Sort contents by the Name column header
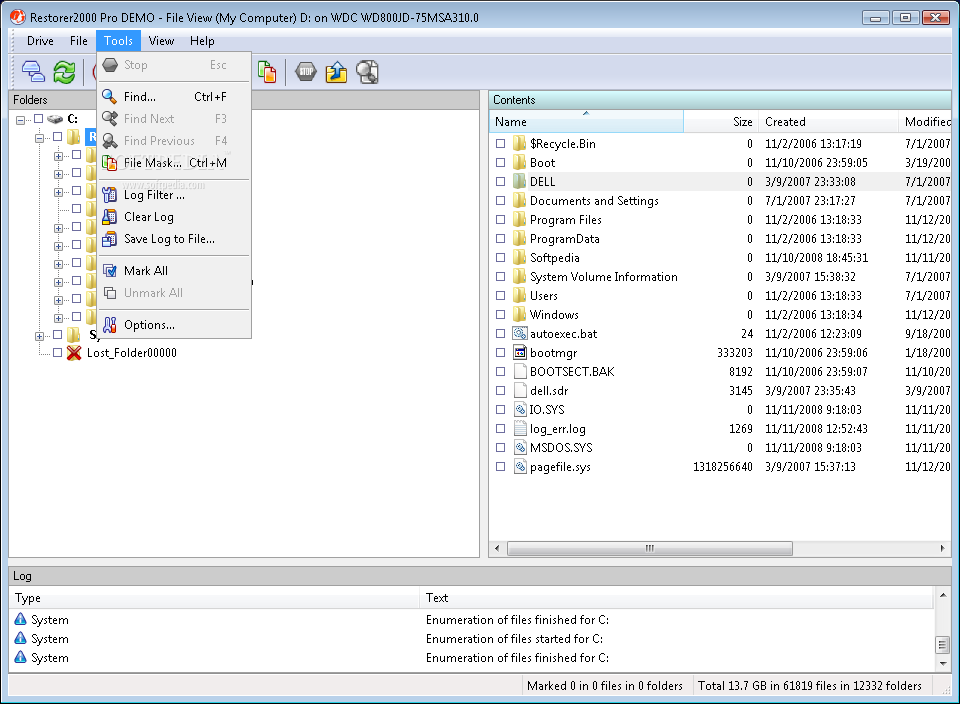Screen dimensions: 960x704 point(587,122)
